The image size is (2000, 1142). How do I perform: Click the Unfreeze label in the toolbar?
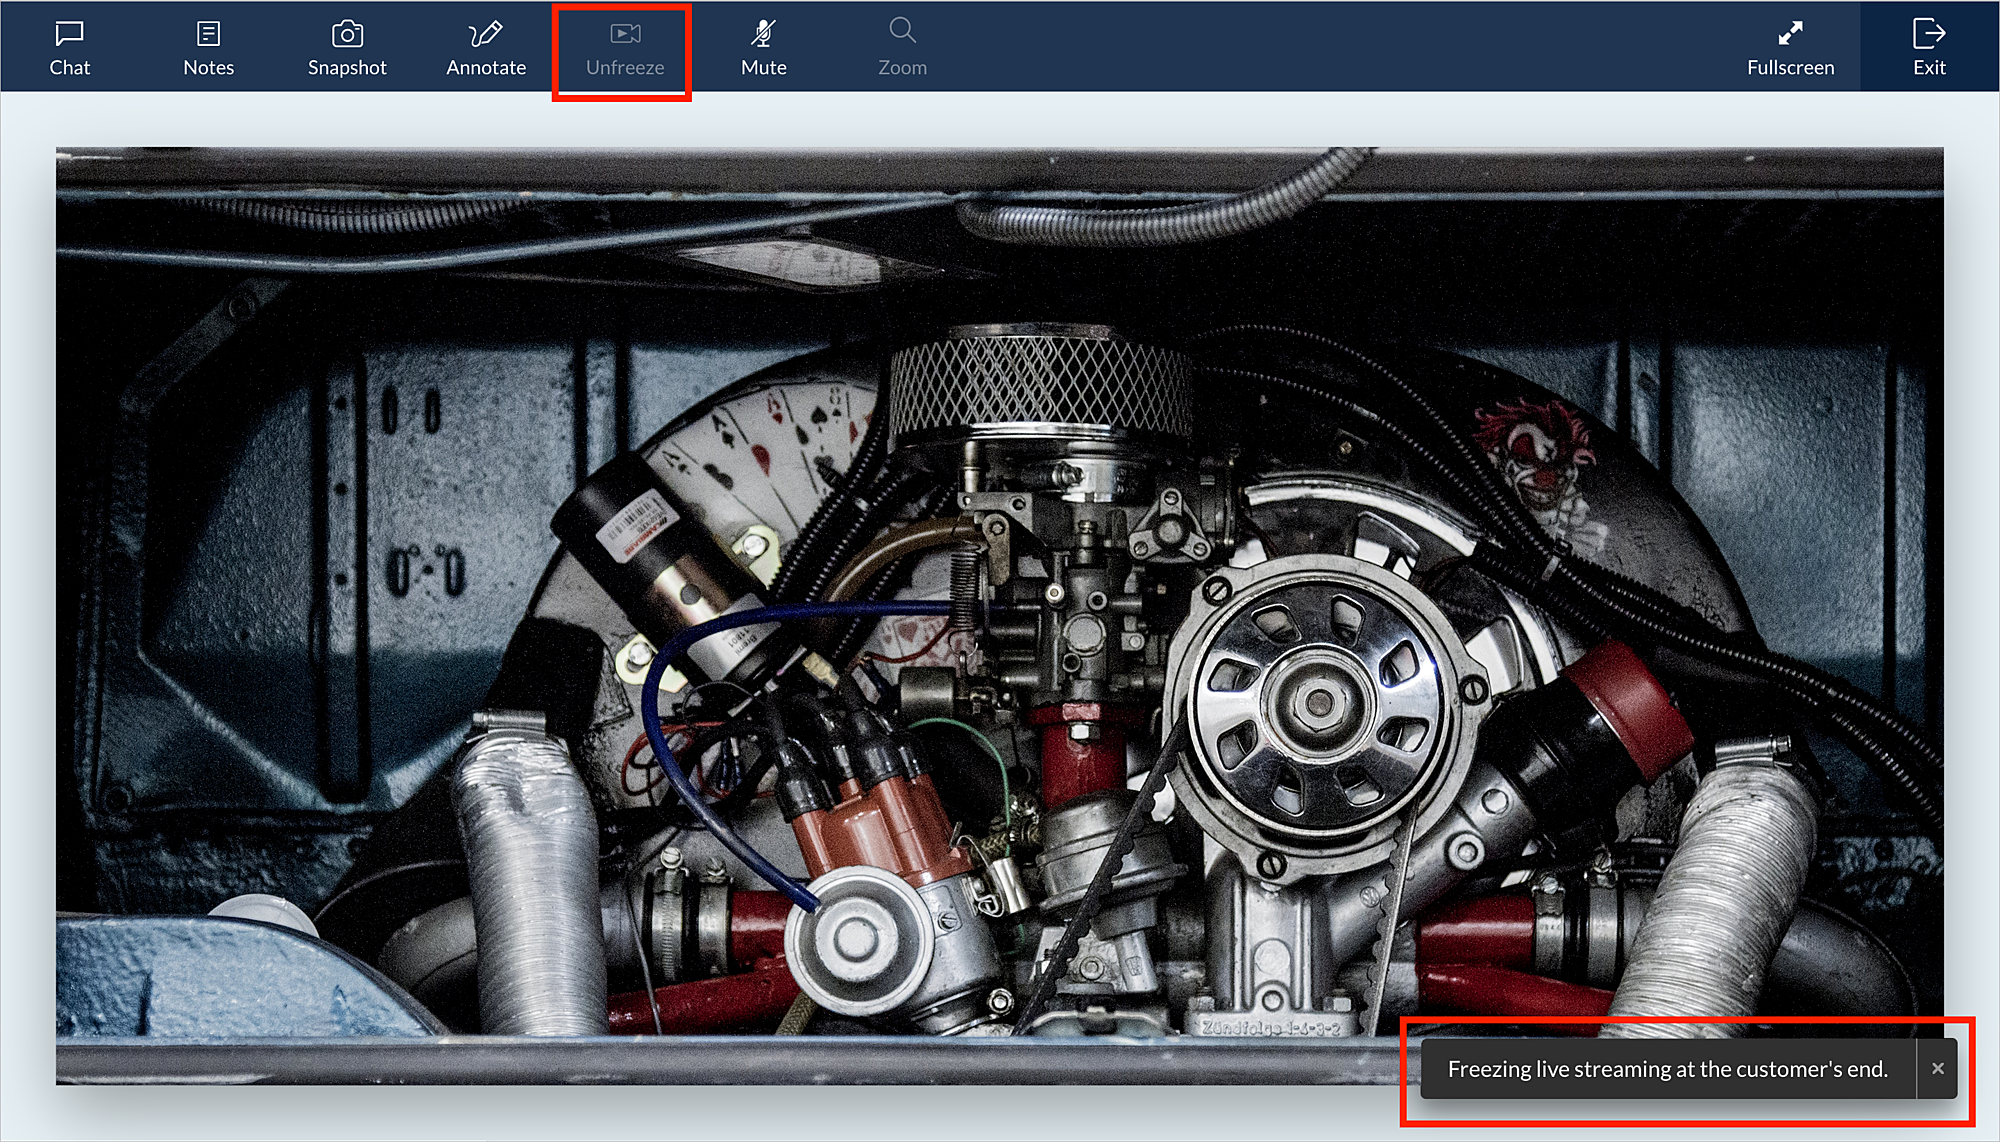[x=625, y=68]
